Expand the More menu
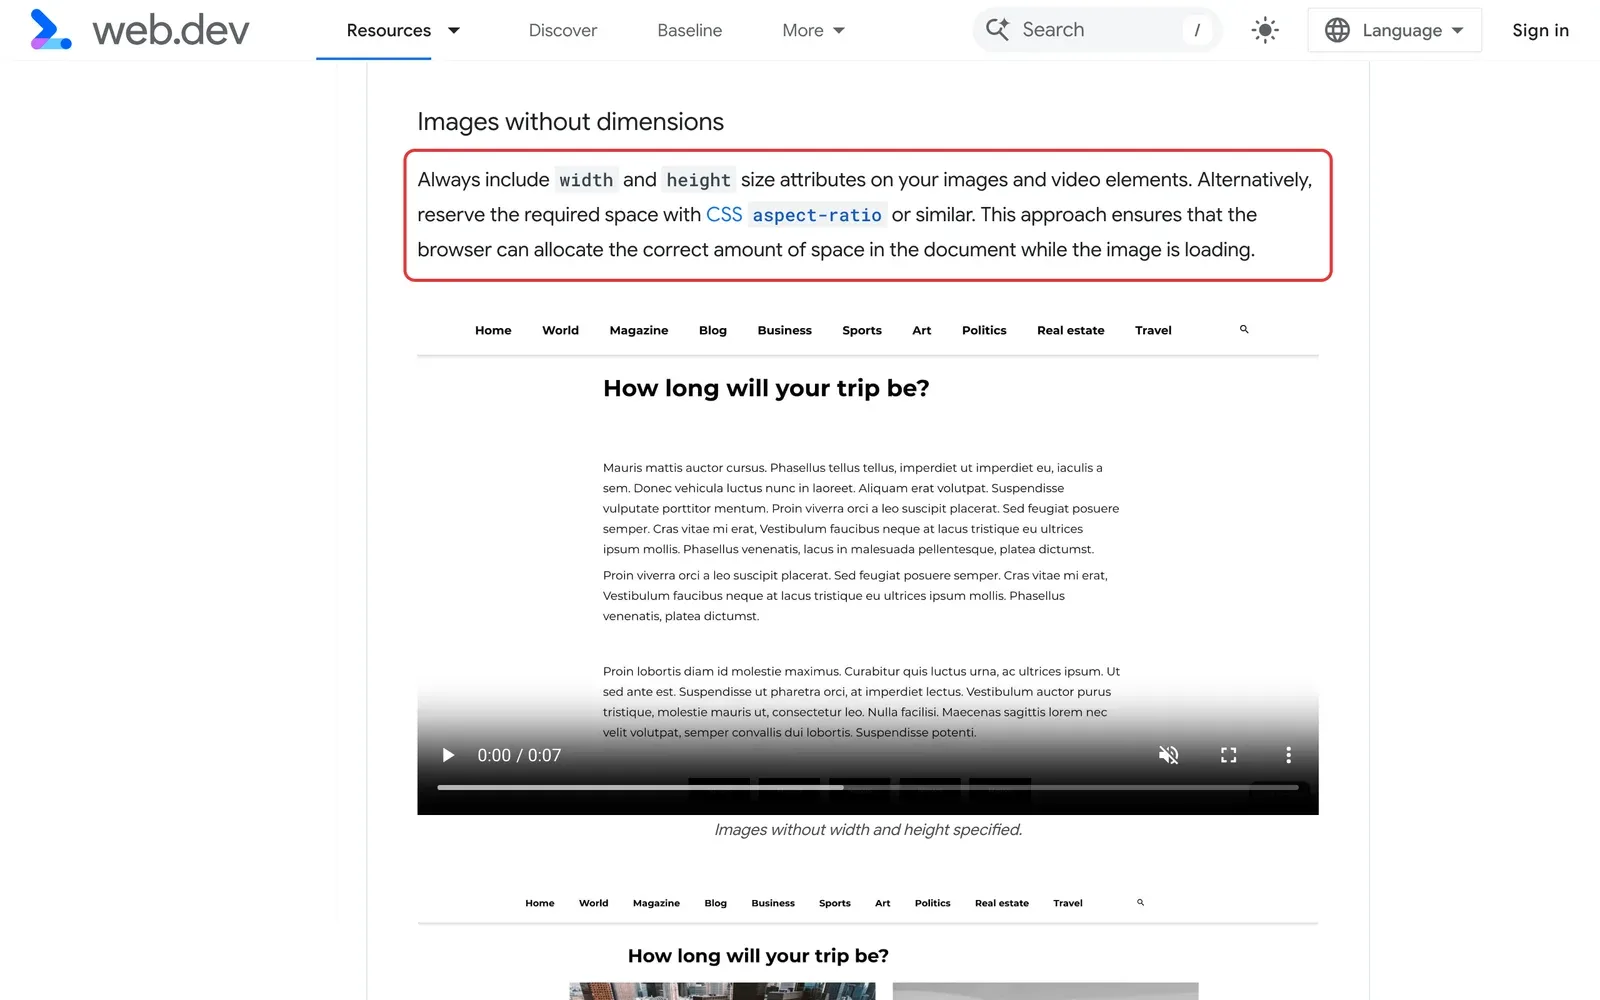This screenshot has height=1000, width=1600. coord(814,30)
